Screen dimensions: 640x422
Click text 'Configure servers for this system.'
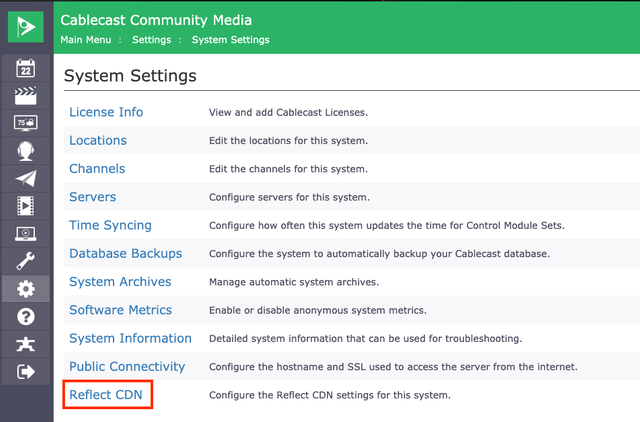[289, 197]
